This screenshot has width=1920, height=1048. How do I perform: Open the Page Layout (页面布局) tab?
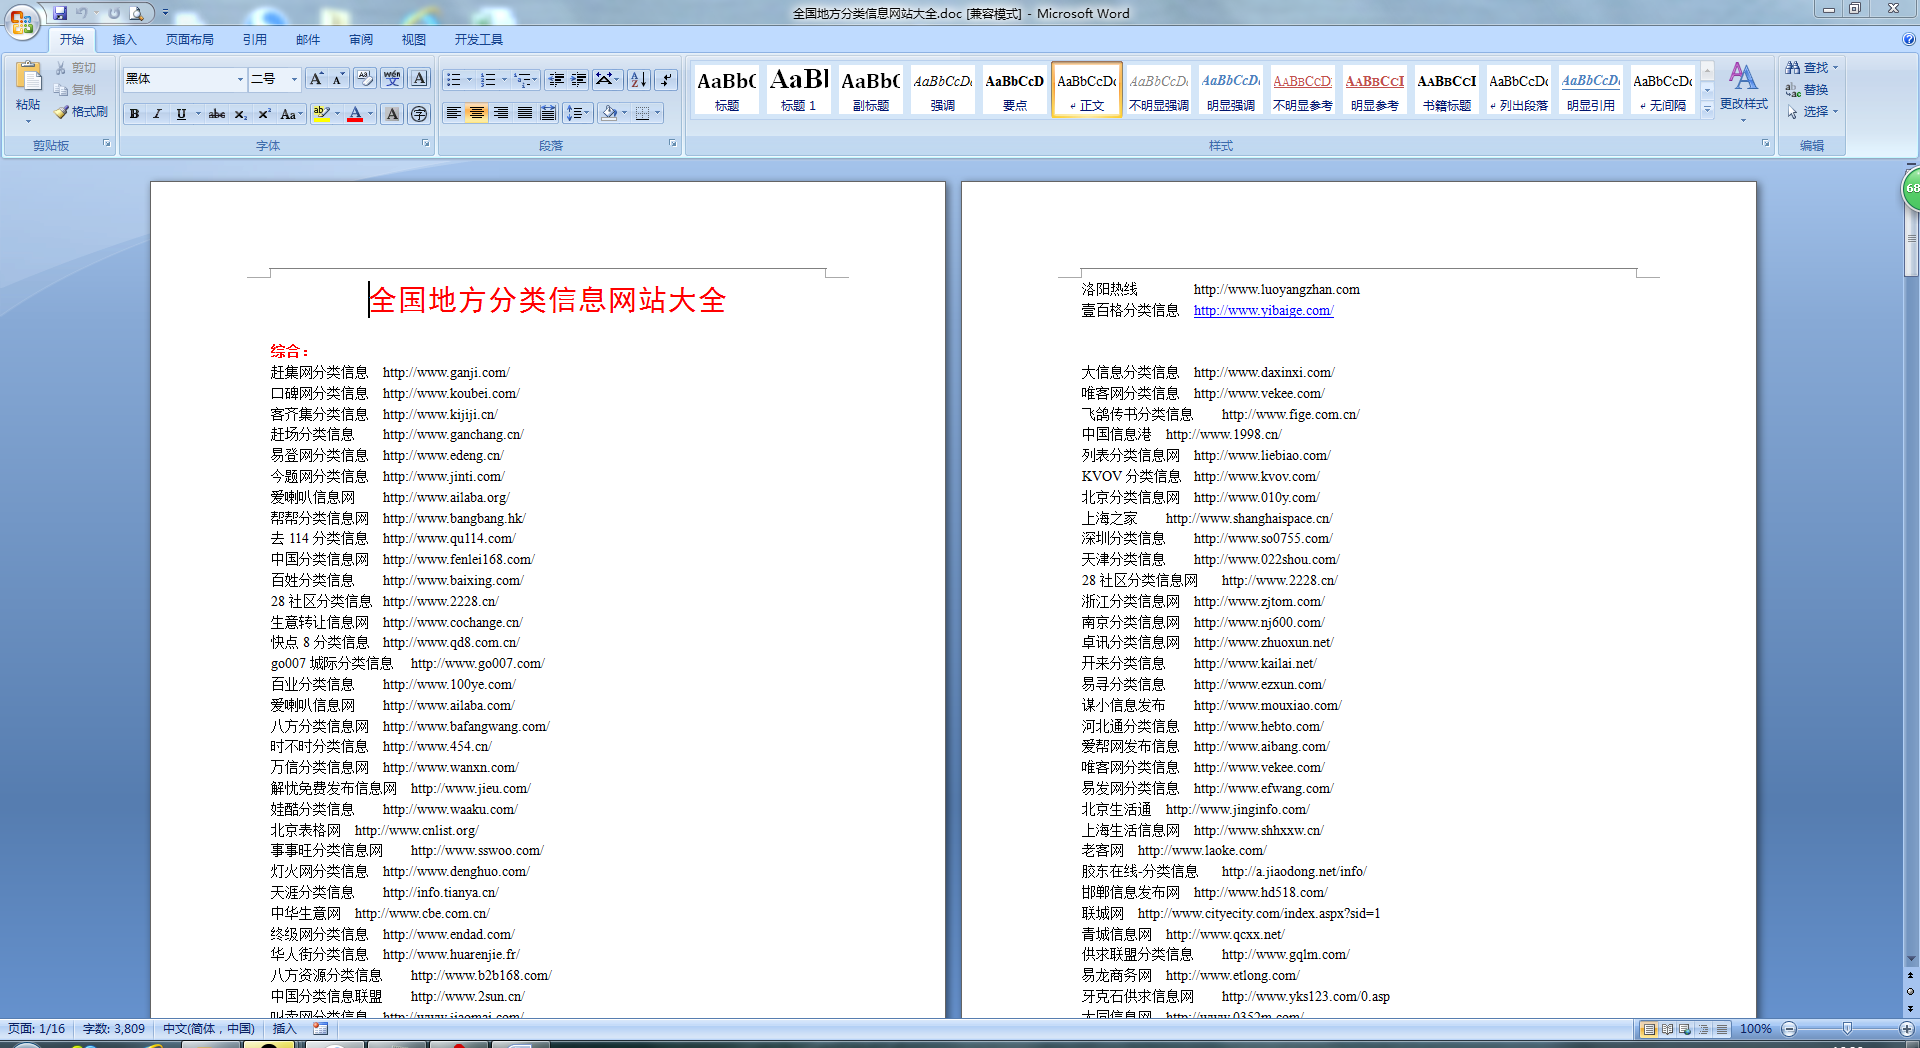(190, 40)
